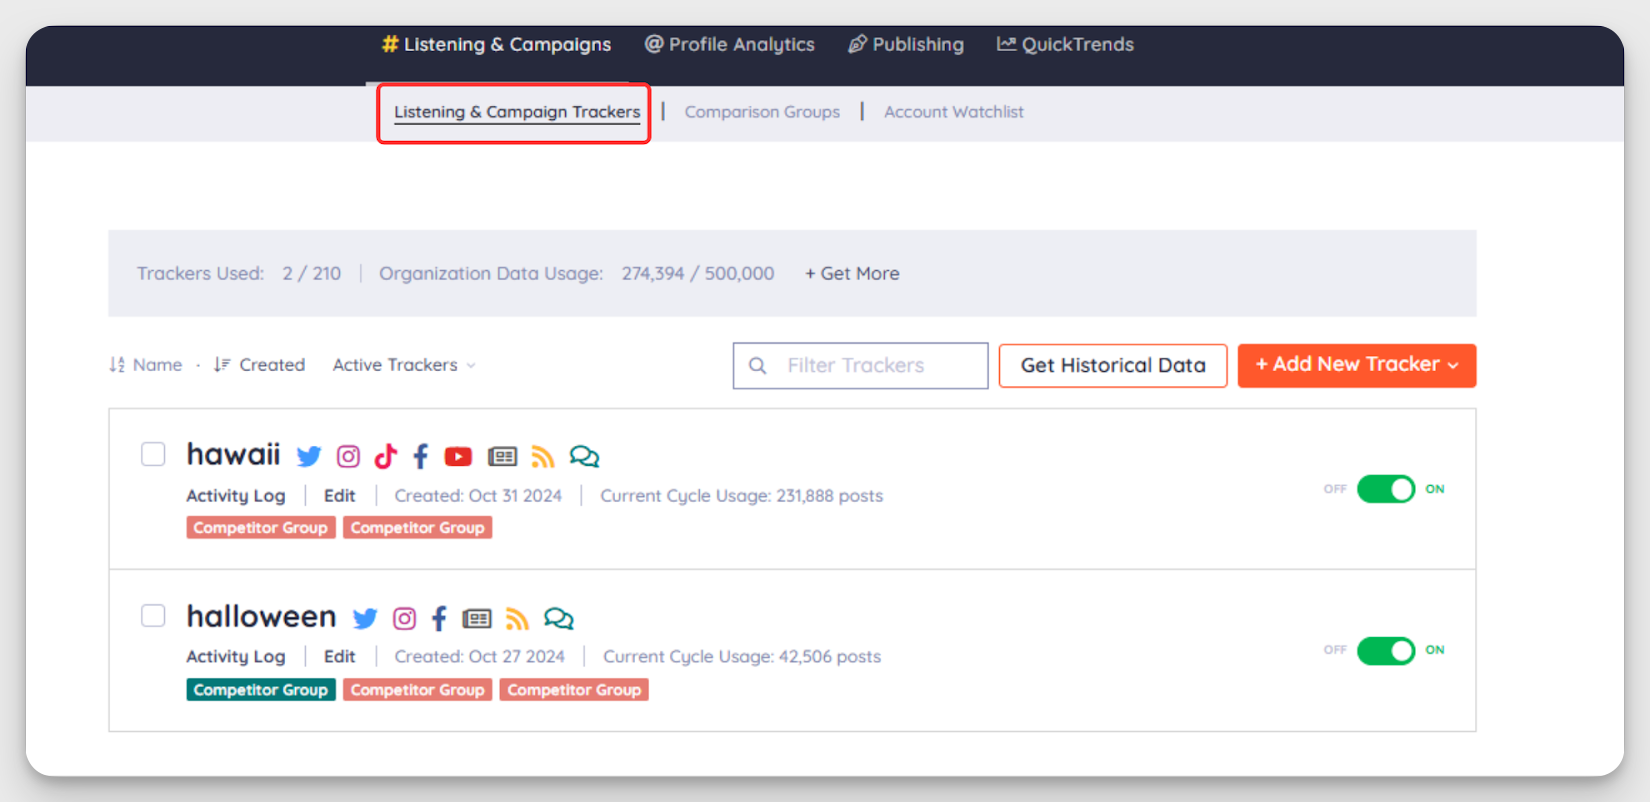
Task: Turn off the halloween tracker toggle
Action: pyautogui.click(x=1386, y=651)
